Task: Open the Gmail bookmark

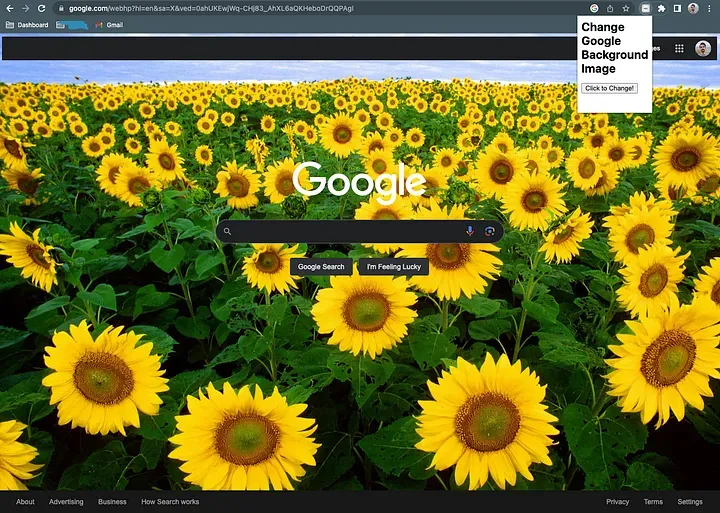Action: [109, 25]
